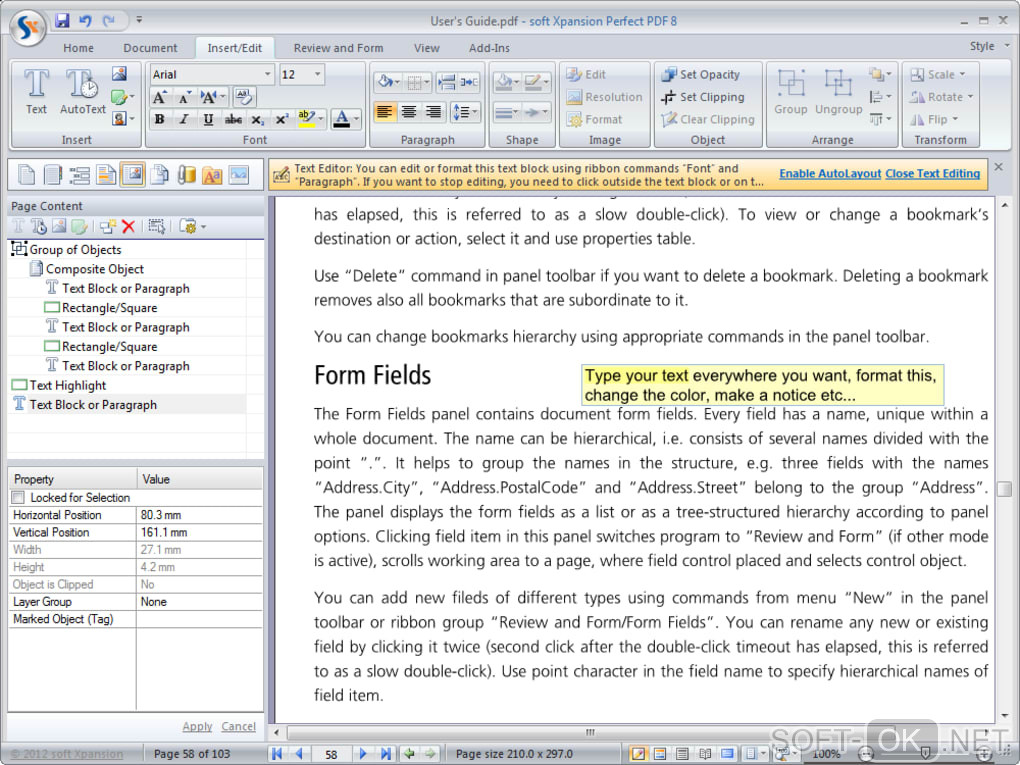Open the font size 12 dropdown
The image size is (1020, 765).
pyautogui.click(x=317, y=74)
